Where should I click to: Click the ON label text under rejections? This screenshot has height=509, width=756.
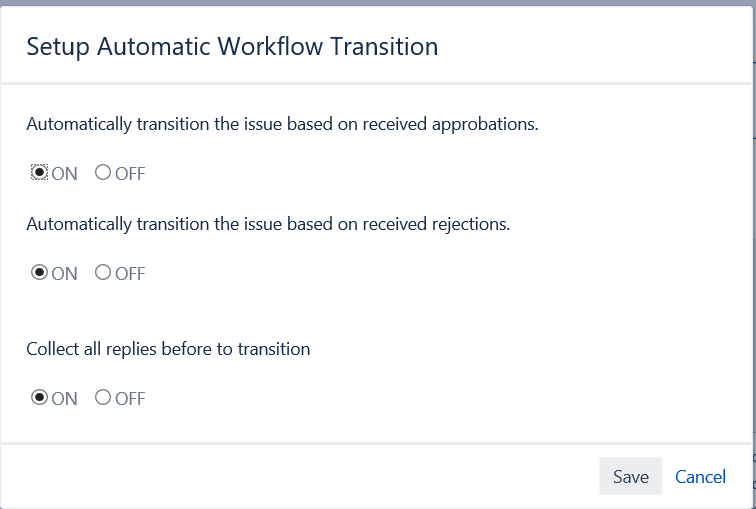(x=64, y=274)
